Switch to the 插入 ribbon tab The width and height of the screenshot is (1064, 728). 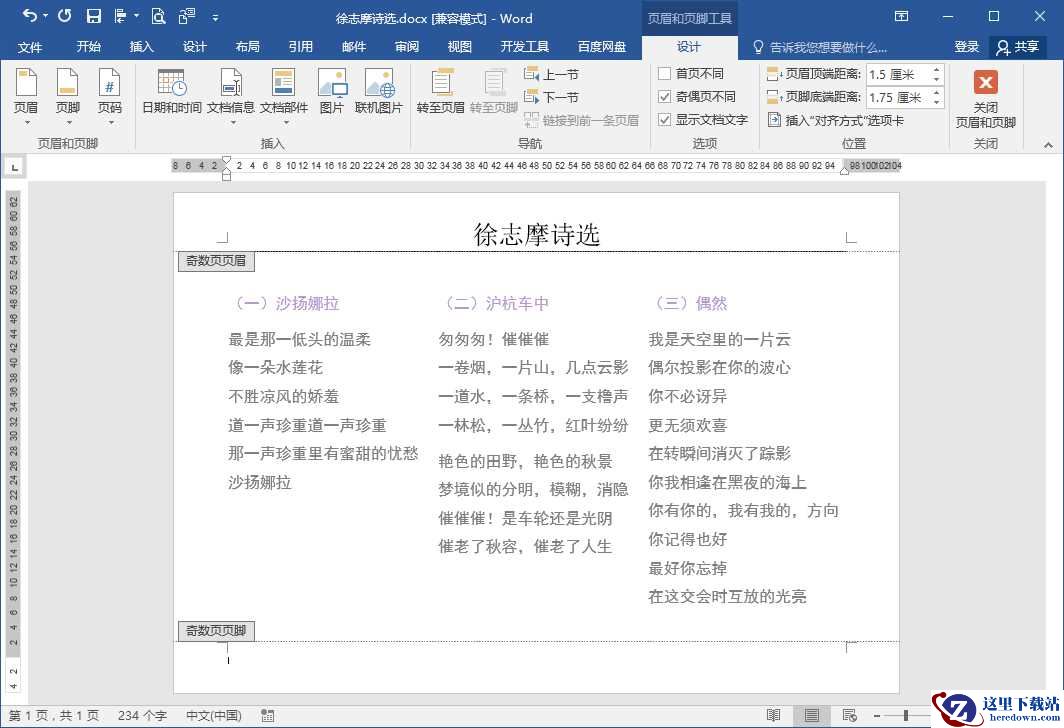click(x=141, y=47)
